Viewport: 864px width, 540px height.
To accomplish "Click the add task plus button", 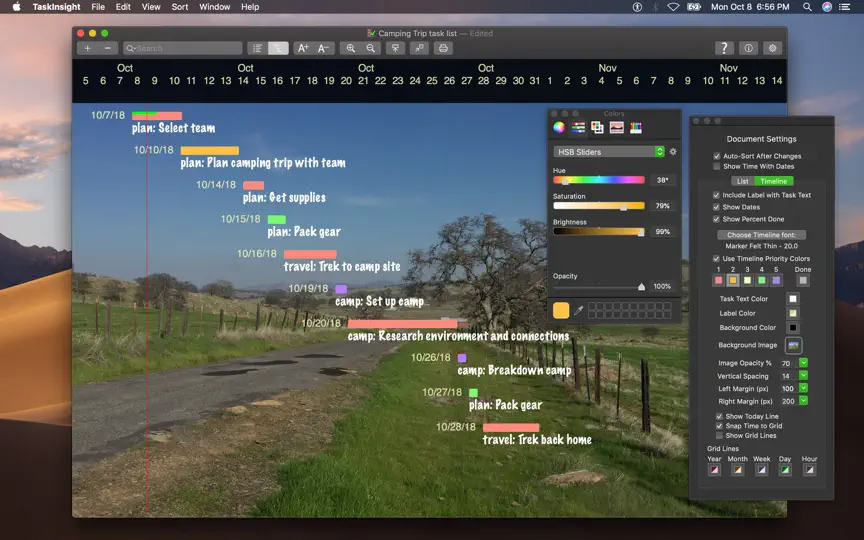I will pos(88,48).
